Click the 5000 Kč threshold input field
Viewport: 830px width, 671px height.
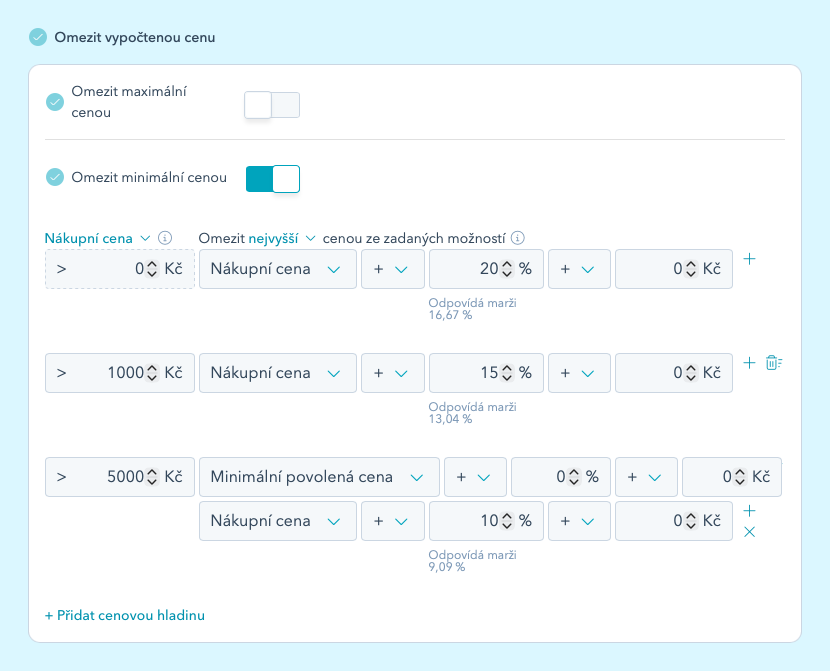120,477
